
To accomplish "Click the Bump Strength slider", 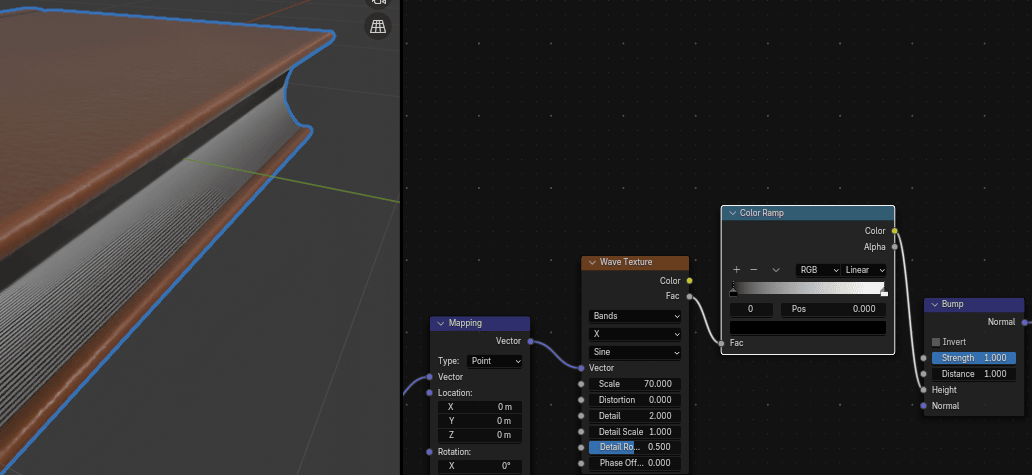I will [973, 358].
